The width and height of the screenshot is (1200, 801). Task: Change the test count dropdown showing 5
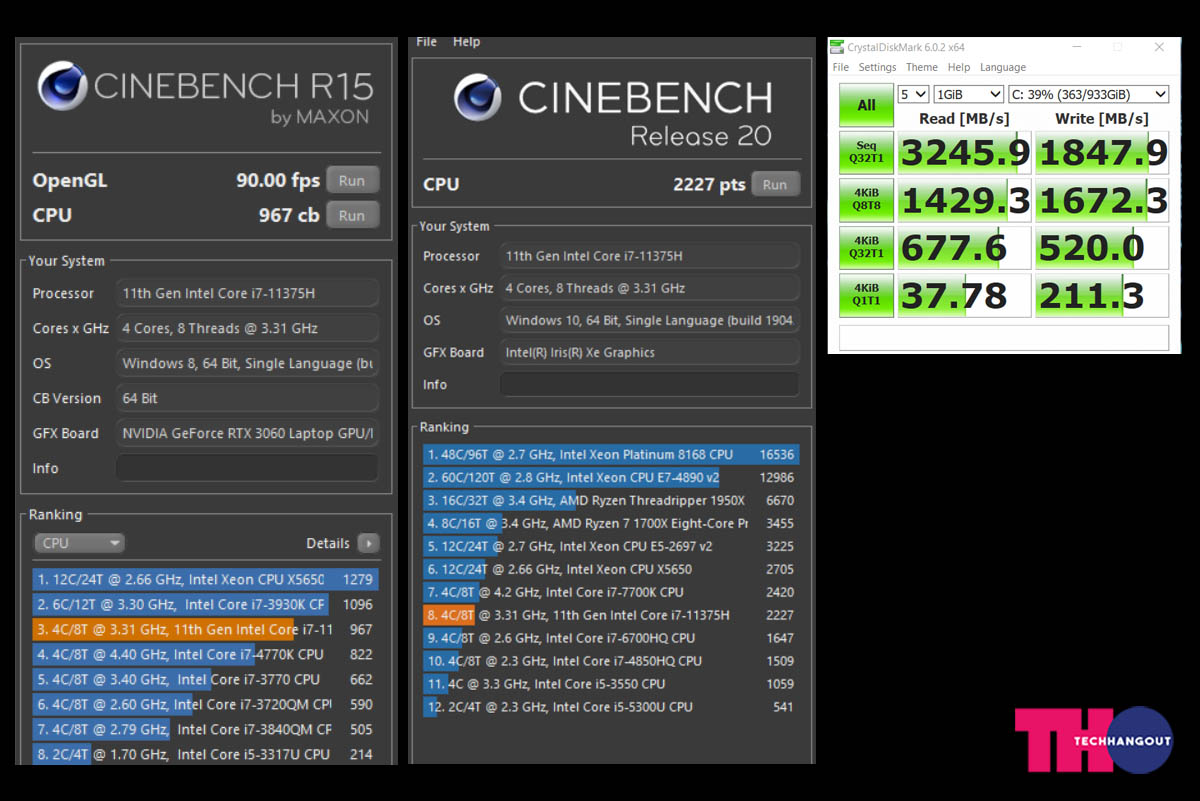pos(913,94)
